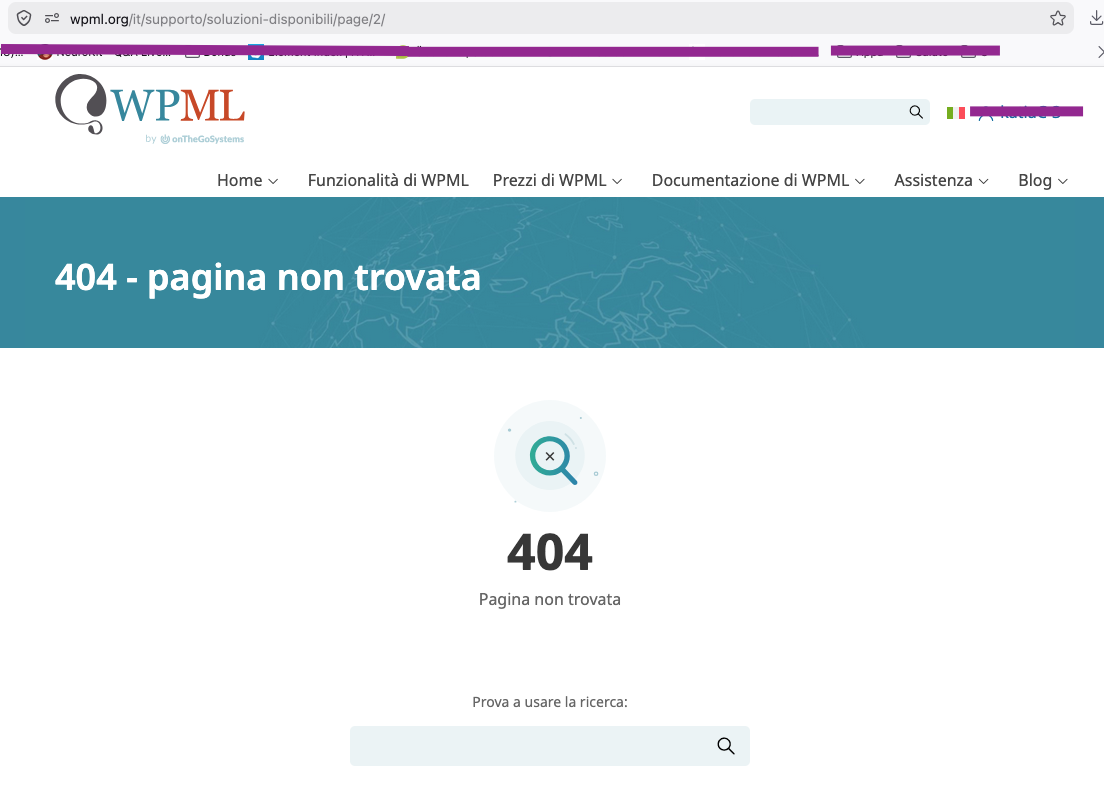Open the Italian flag language switcher
Image resolution: width=1104 pixels, height=803 pixels.
click(x=955, y=113)
